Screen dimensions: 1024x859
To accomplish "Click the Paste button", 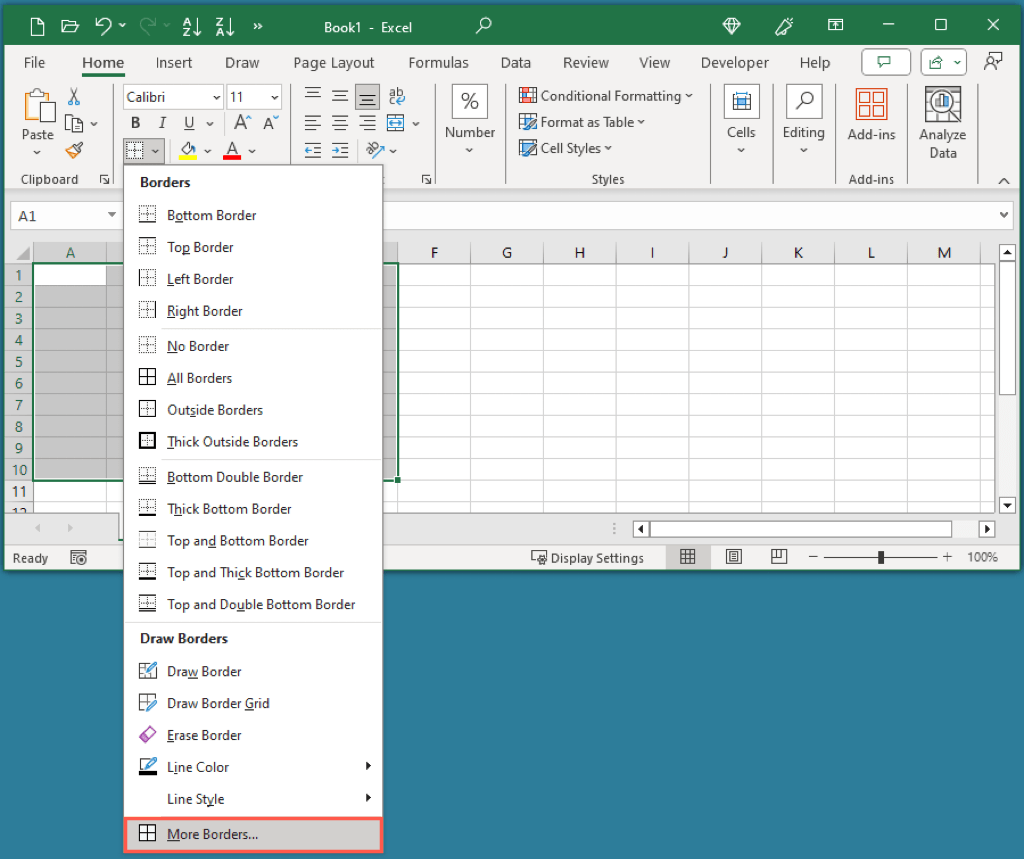I will (38, 115).
